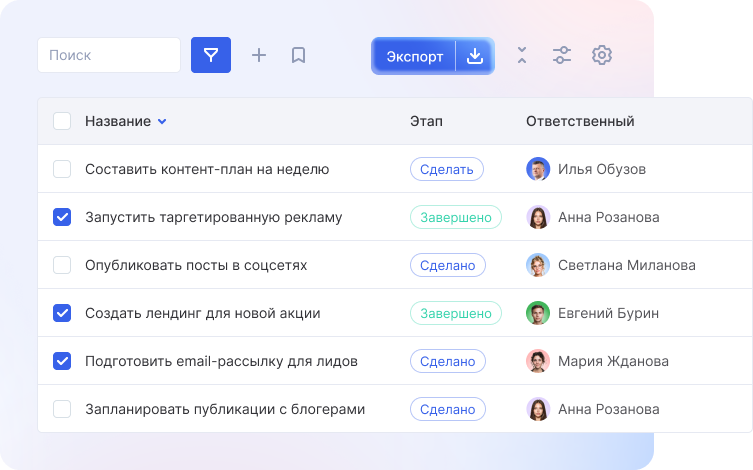This screenshot has width=753, height=470.
Task: Click the download icon beside Экспорт
Action: click(x=475, y=56)
